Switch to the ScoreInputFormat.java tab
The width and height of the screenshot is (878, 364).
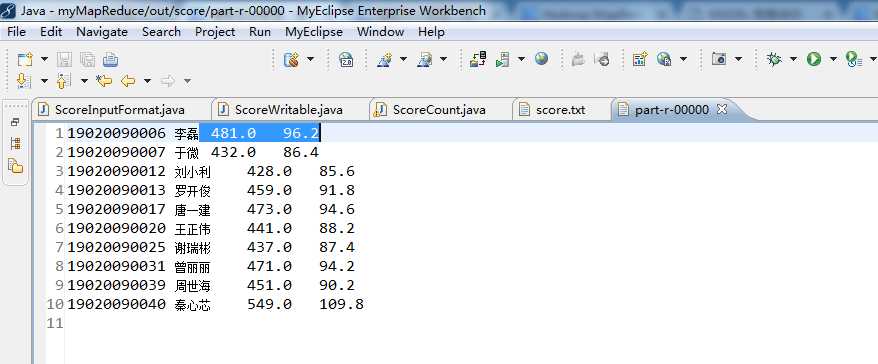[x=119, y=110]
